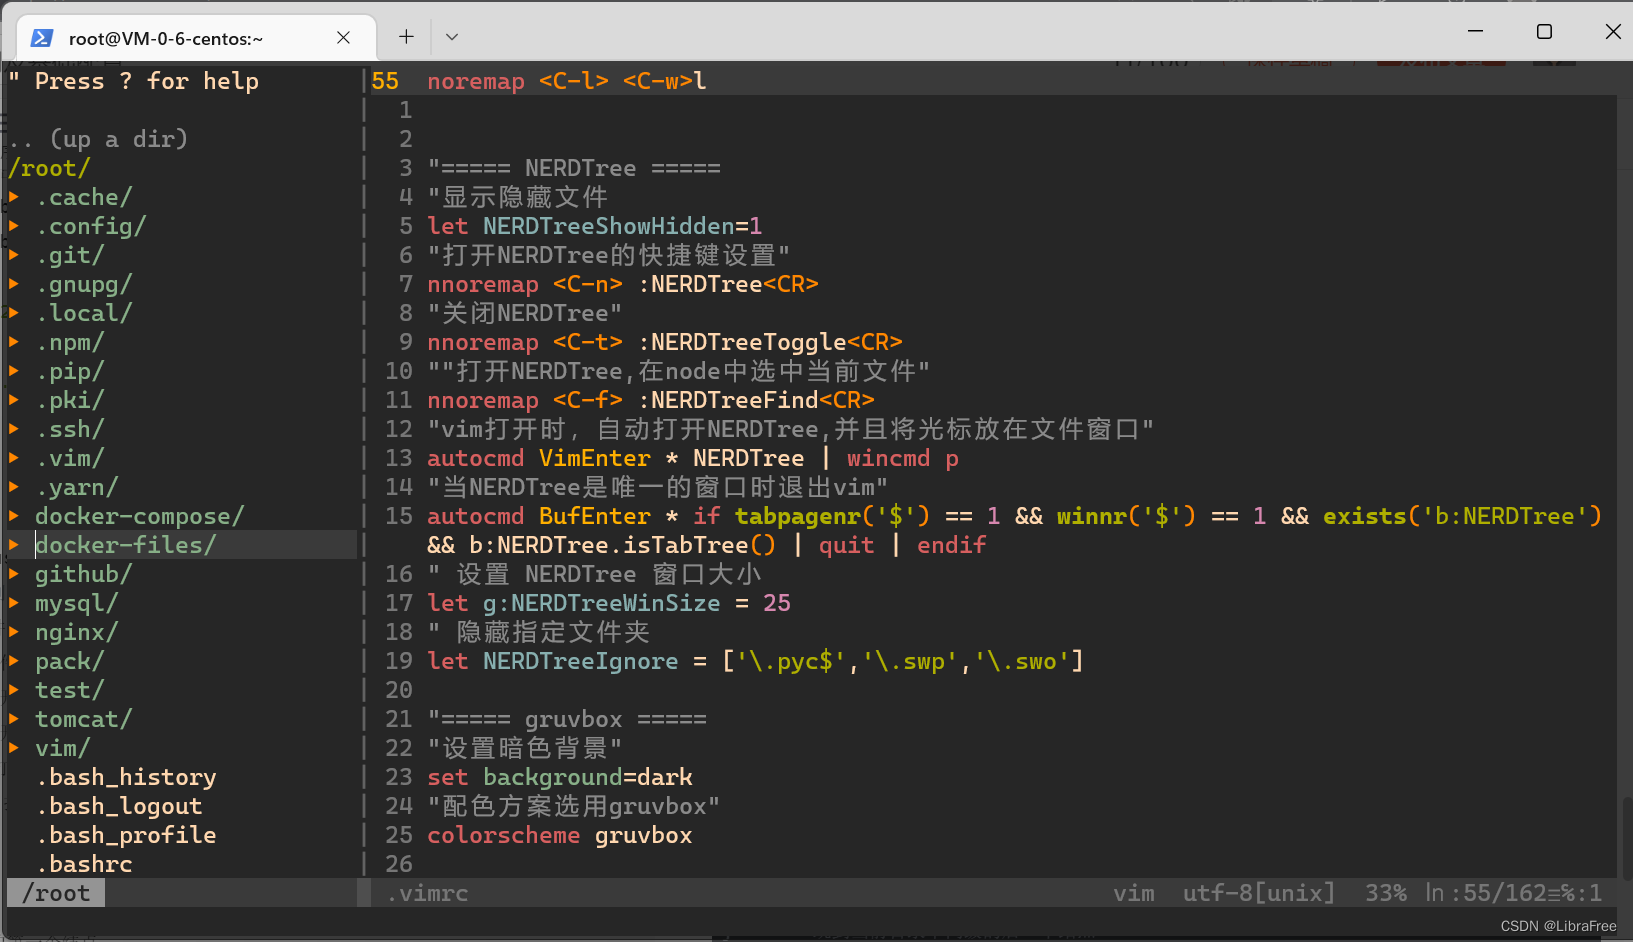Click the .vimrc filename in the status line
Screen dimensions: 1633x942
coord(427,893)
